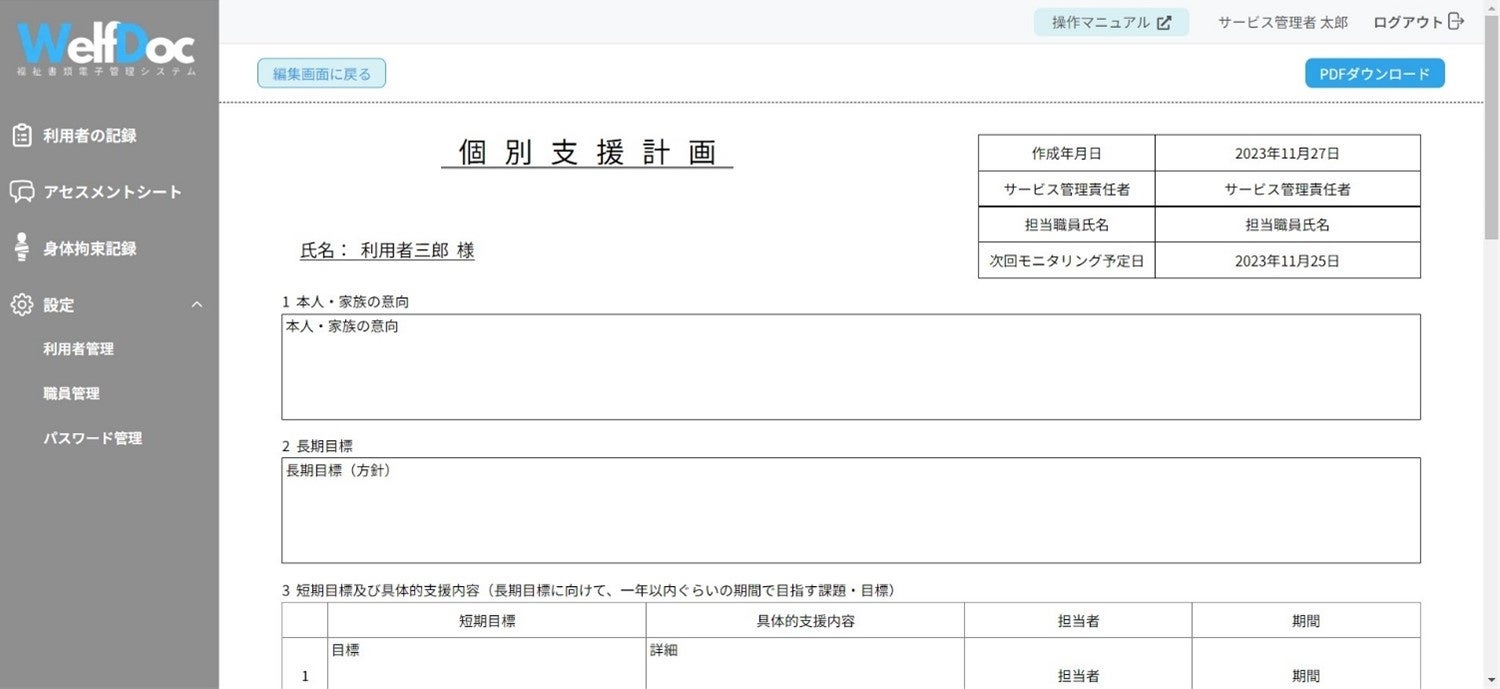Click the 作成年月日 label cell

click(1067, 153)
